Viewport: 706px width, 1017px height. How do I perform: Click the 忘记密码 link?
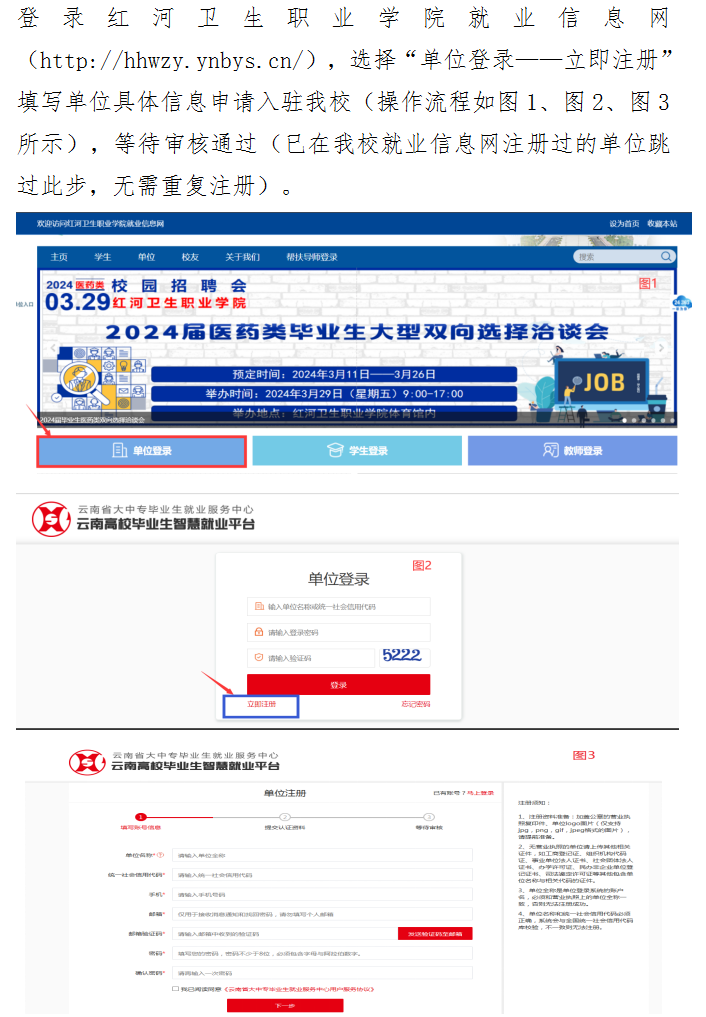tap(415, 705)
